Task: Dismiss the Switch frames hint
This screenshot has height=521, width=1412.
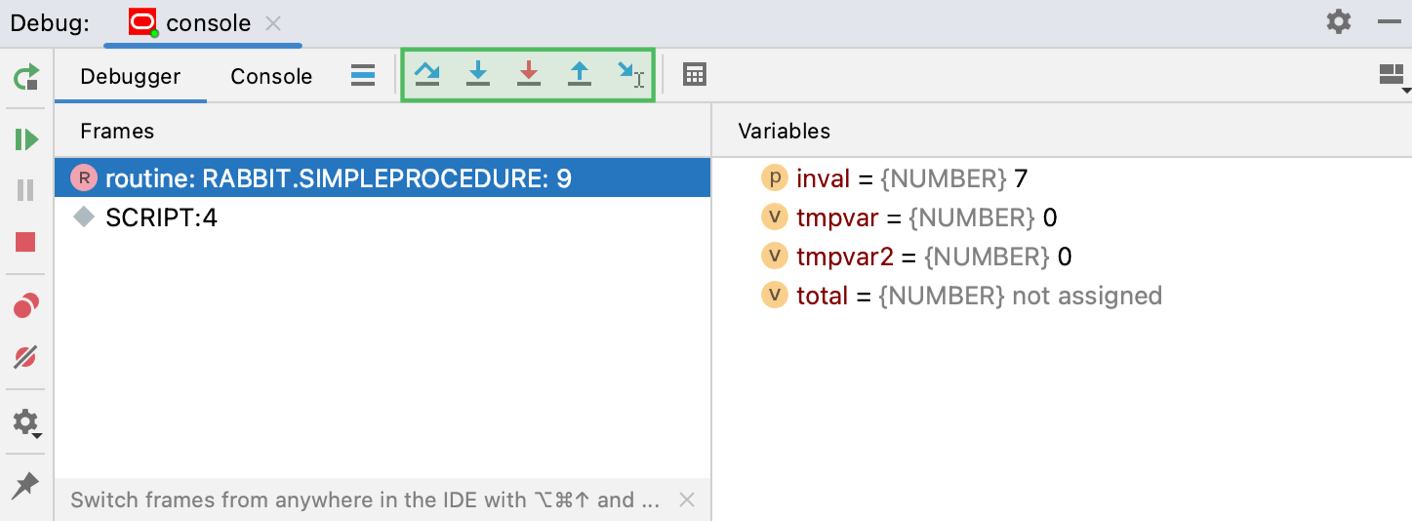Action: [686, 500]
